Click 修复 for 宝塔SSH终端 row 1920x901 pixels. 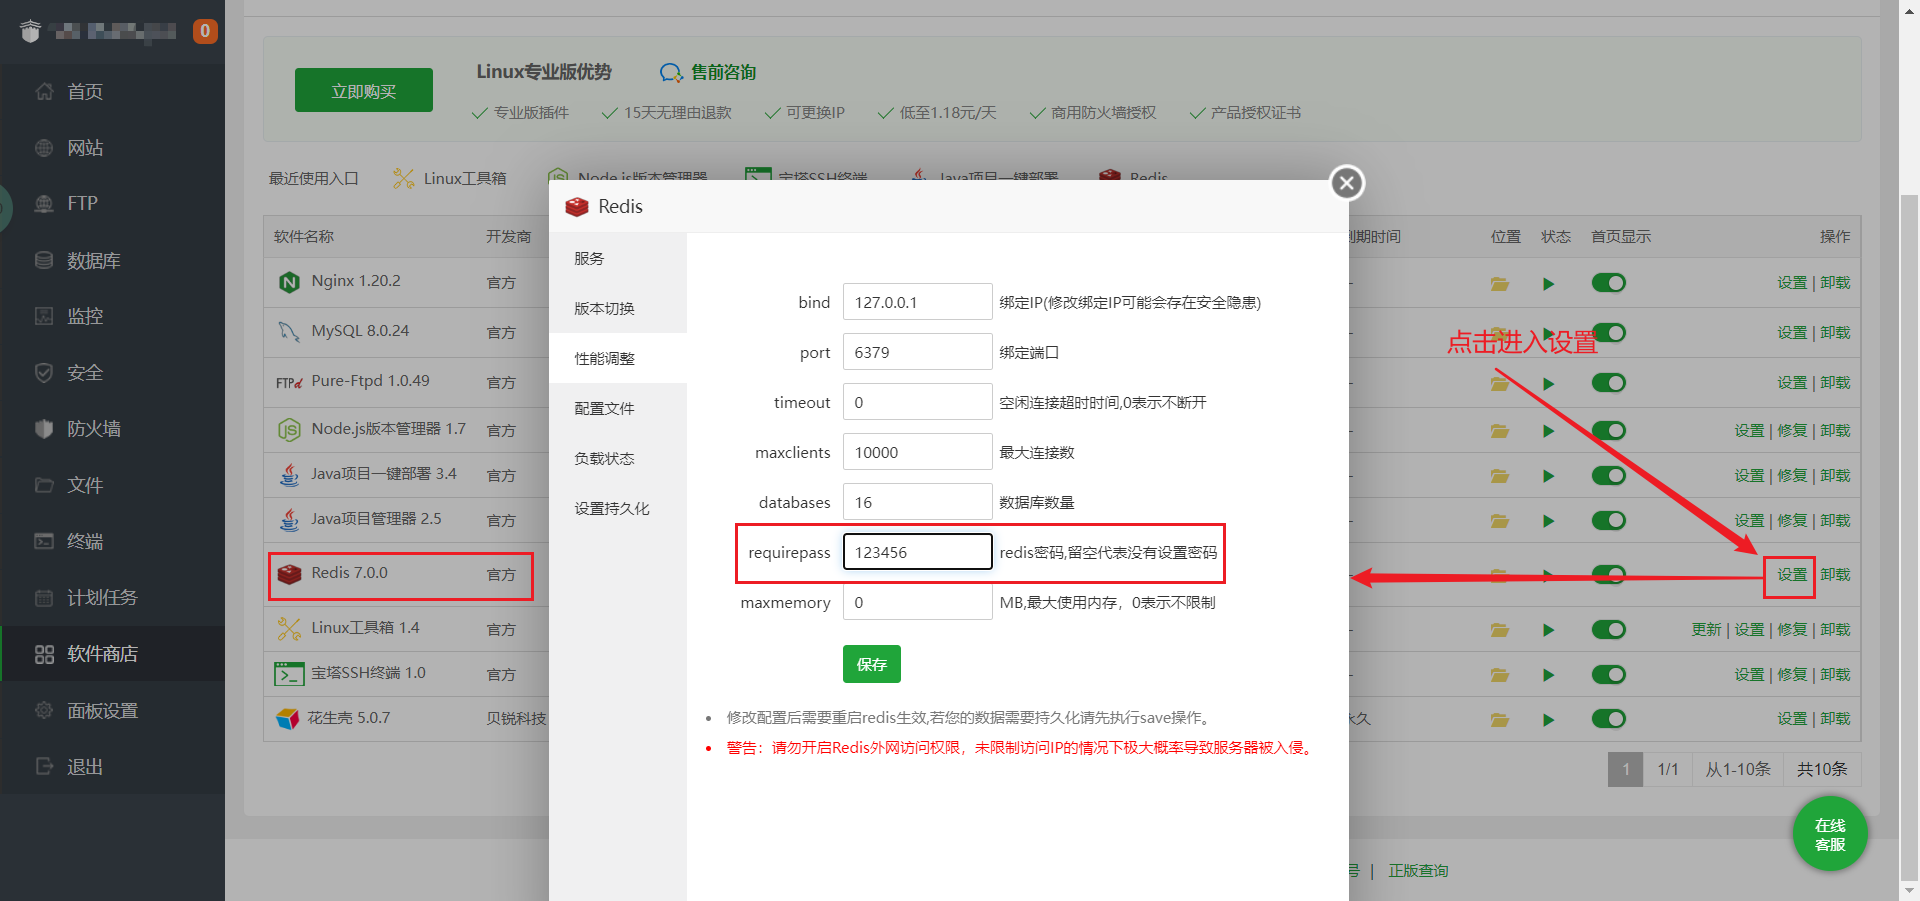1792,674
